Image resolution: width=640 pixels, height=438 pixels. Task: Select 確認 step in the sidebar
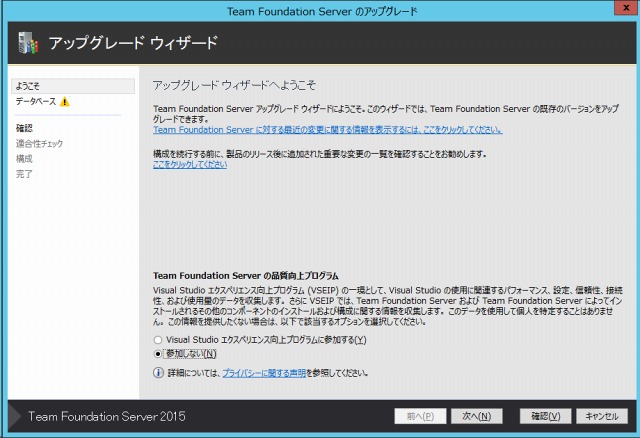point(24,128)
